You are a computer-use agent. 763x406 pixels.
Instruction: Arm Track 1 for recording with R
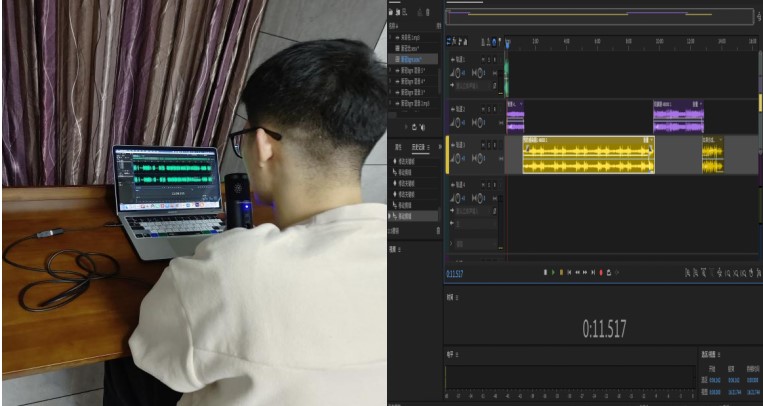click(494, 59)
